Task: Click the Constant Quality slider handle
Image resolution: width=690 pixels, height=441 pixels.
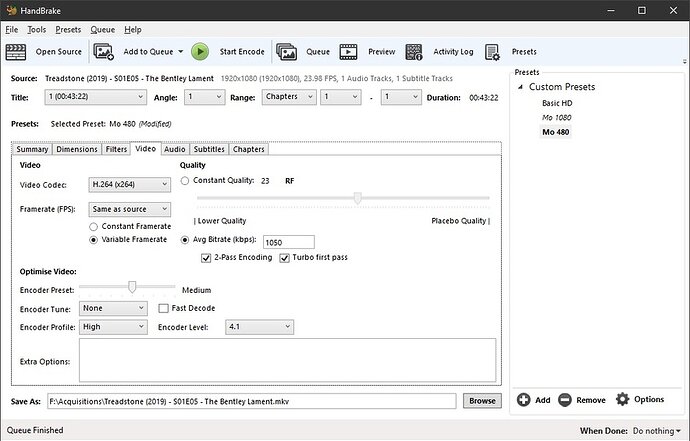Action: [358, 198]
